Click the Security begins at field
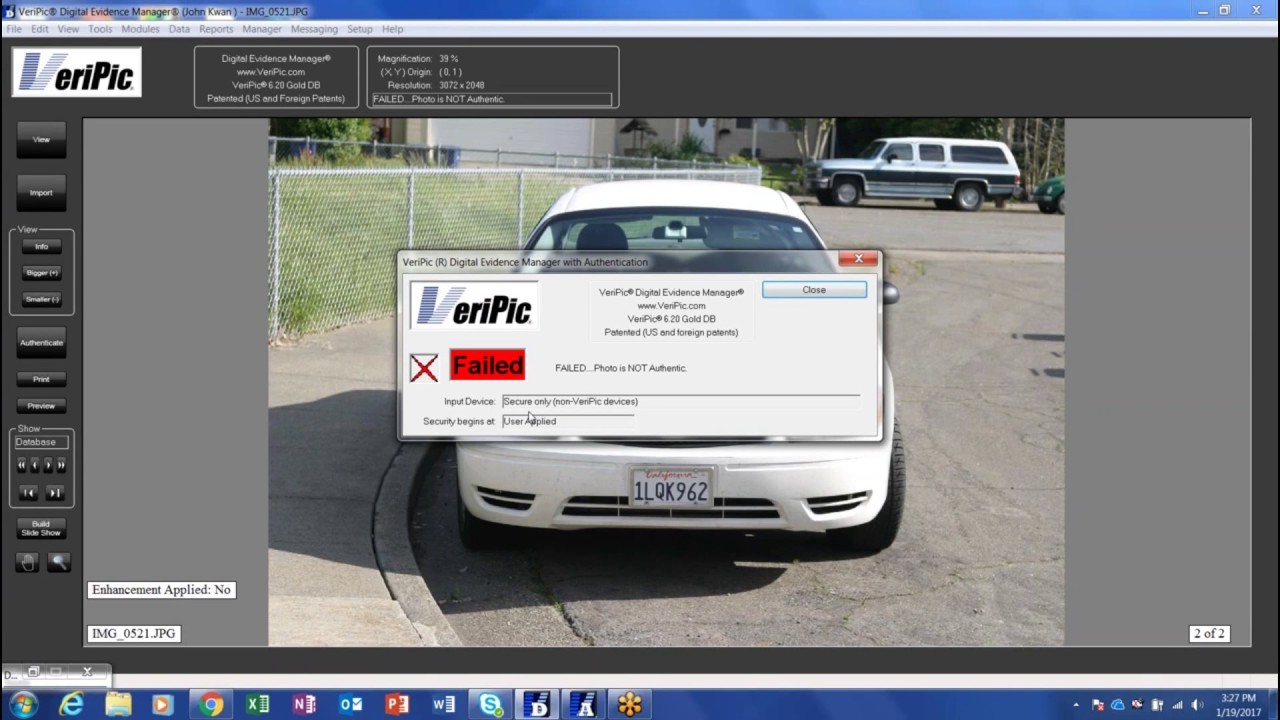Screen dimensions: 1280x720 click(x=568, y=422)
